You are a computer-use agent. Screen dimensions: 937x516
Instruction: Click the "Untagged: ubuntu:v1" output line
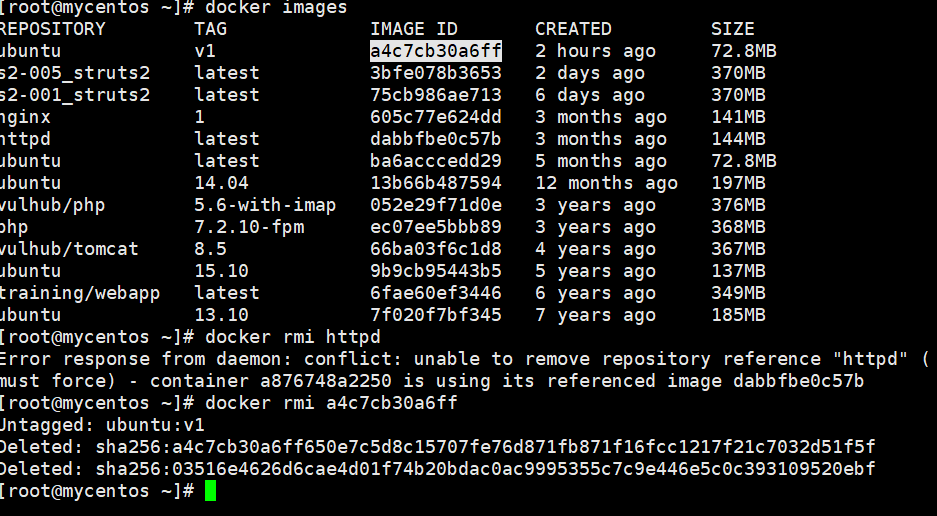coord(102,425)
